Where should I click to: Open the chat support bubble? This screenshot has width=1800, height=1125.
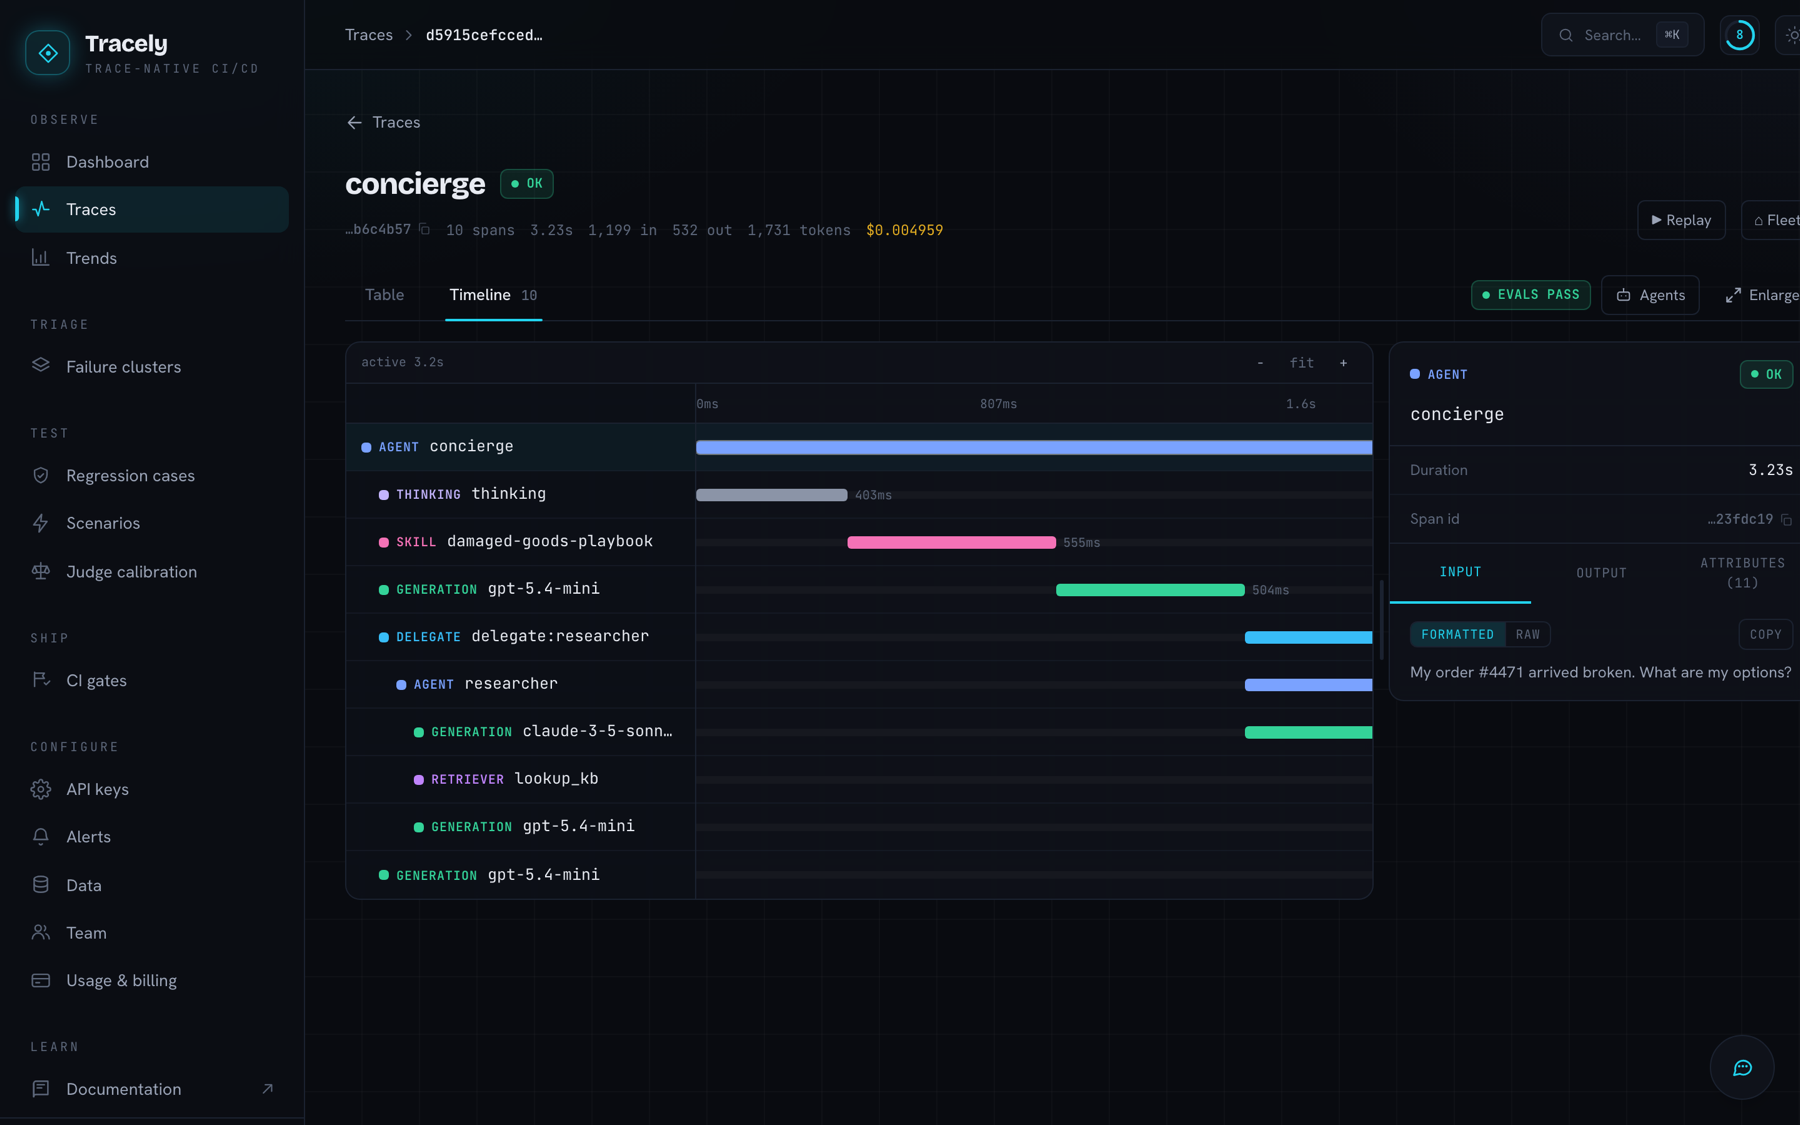[1742, 1067]
